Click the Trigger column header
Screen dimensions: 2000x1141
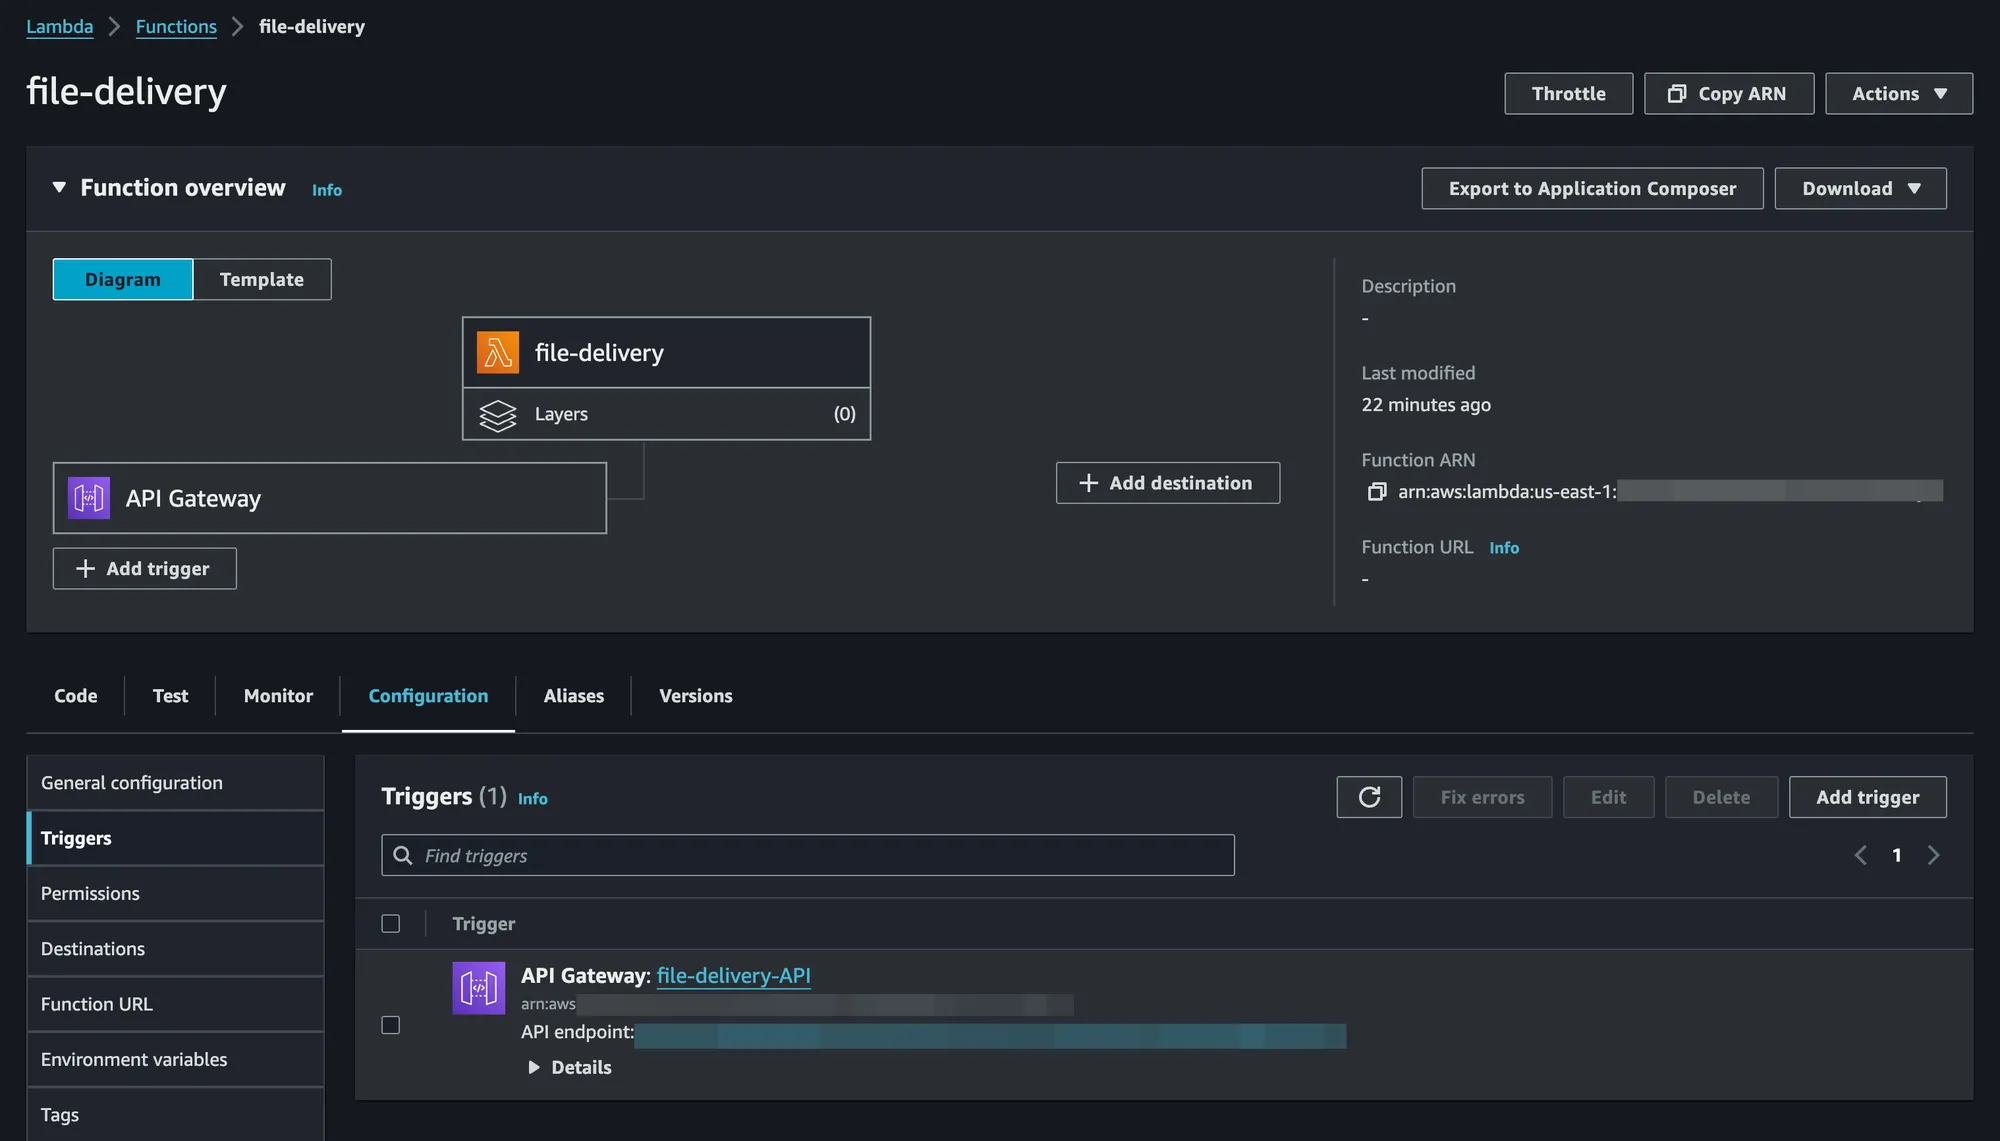(484, 924)
